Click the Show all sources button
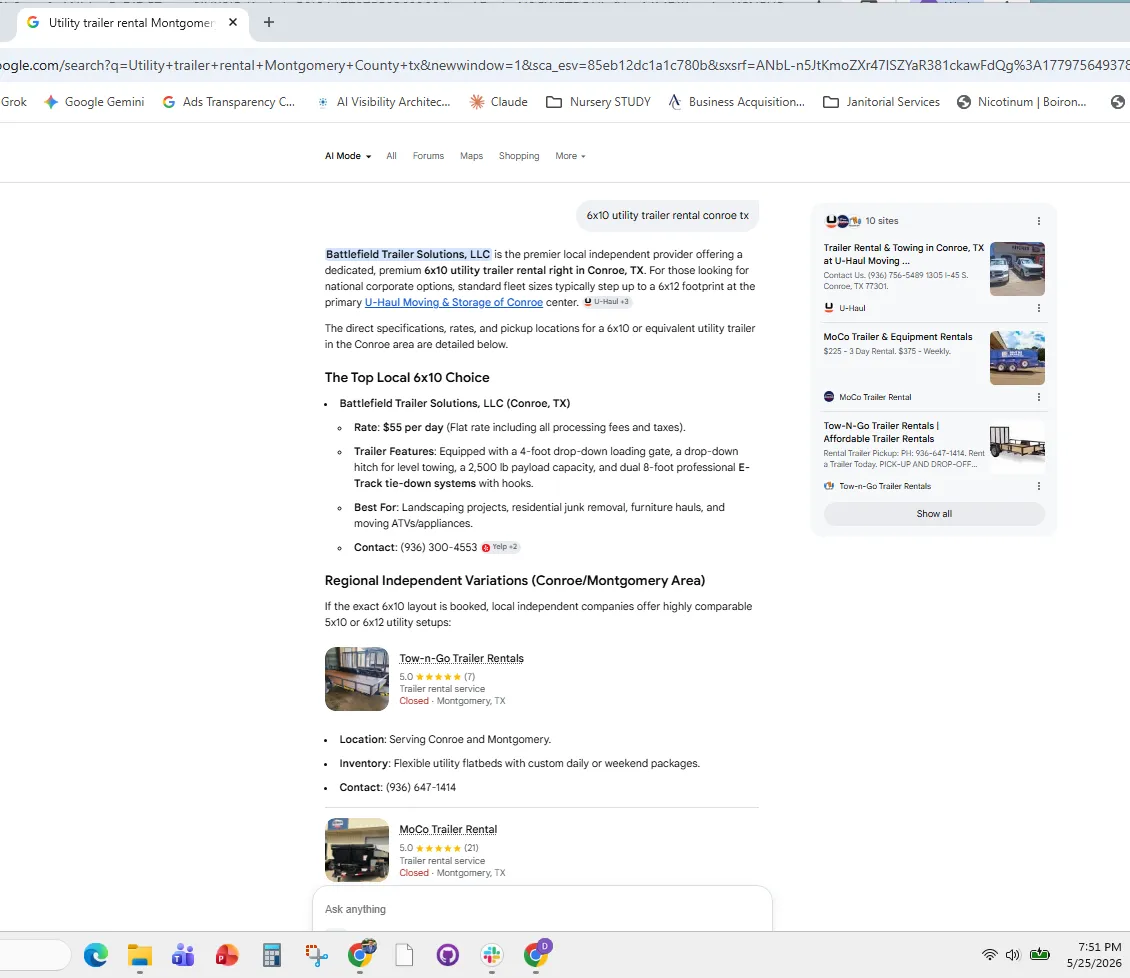1130x978 pixels. tap(934, 513)
